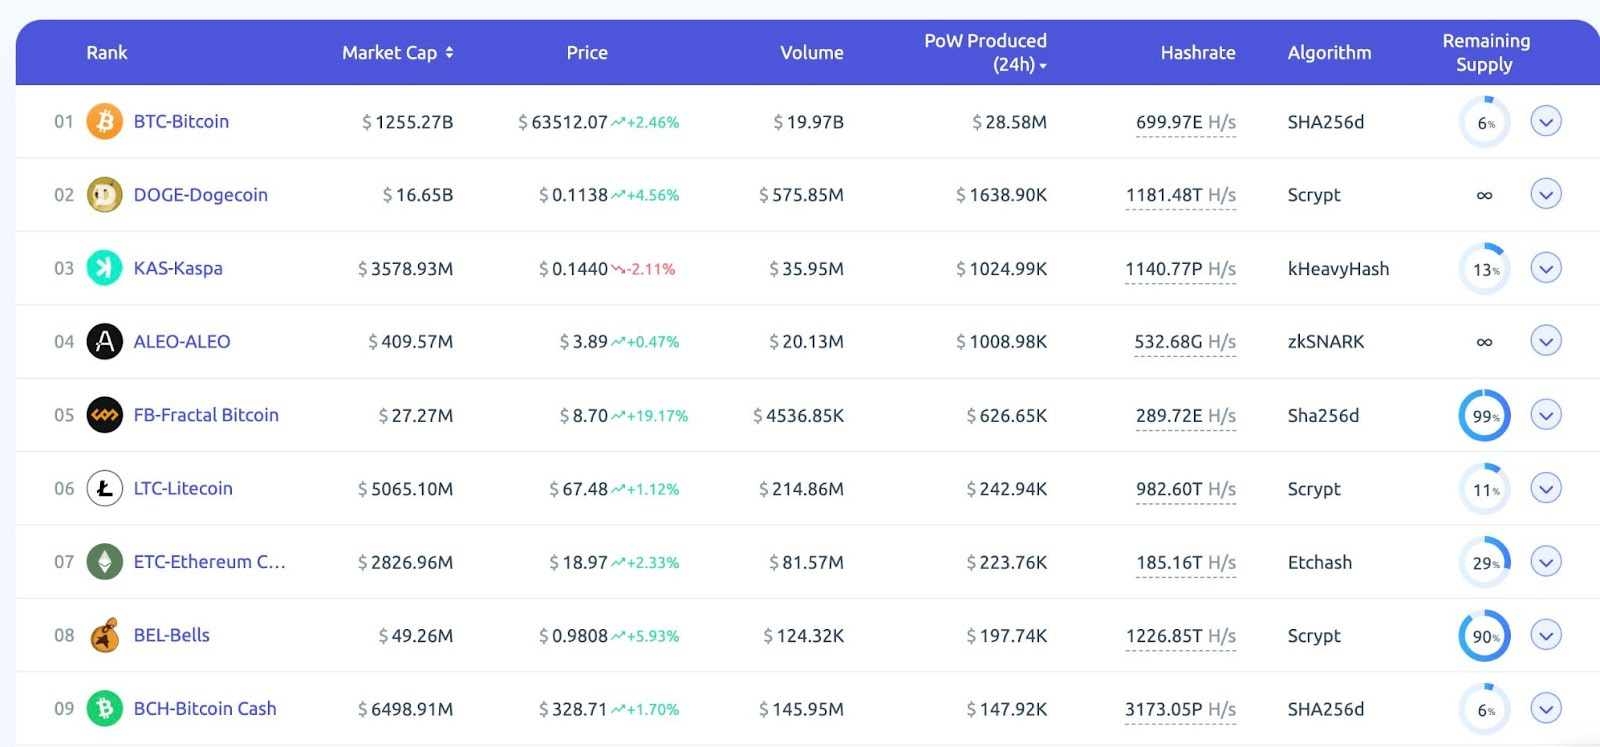
Task: Click the Bitcoin Cash logo icon
Action: [x=105, y=709]
